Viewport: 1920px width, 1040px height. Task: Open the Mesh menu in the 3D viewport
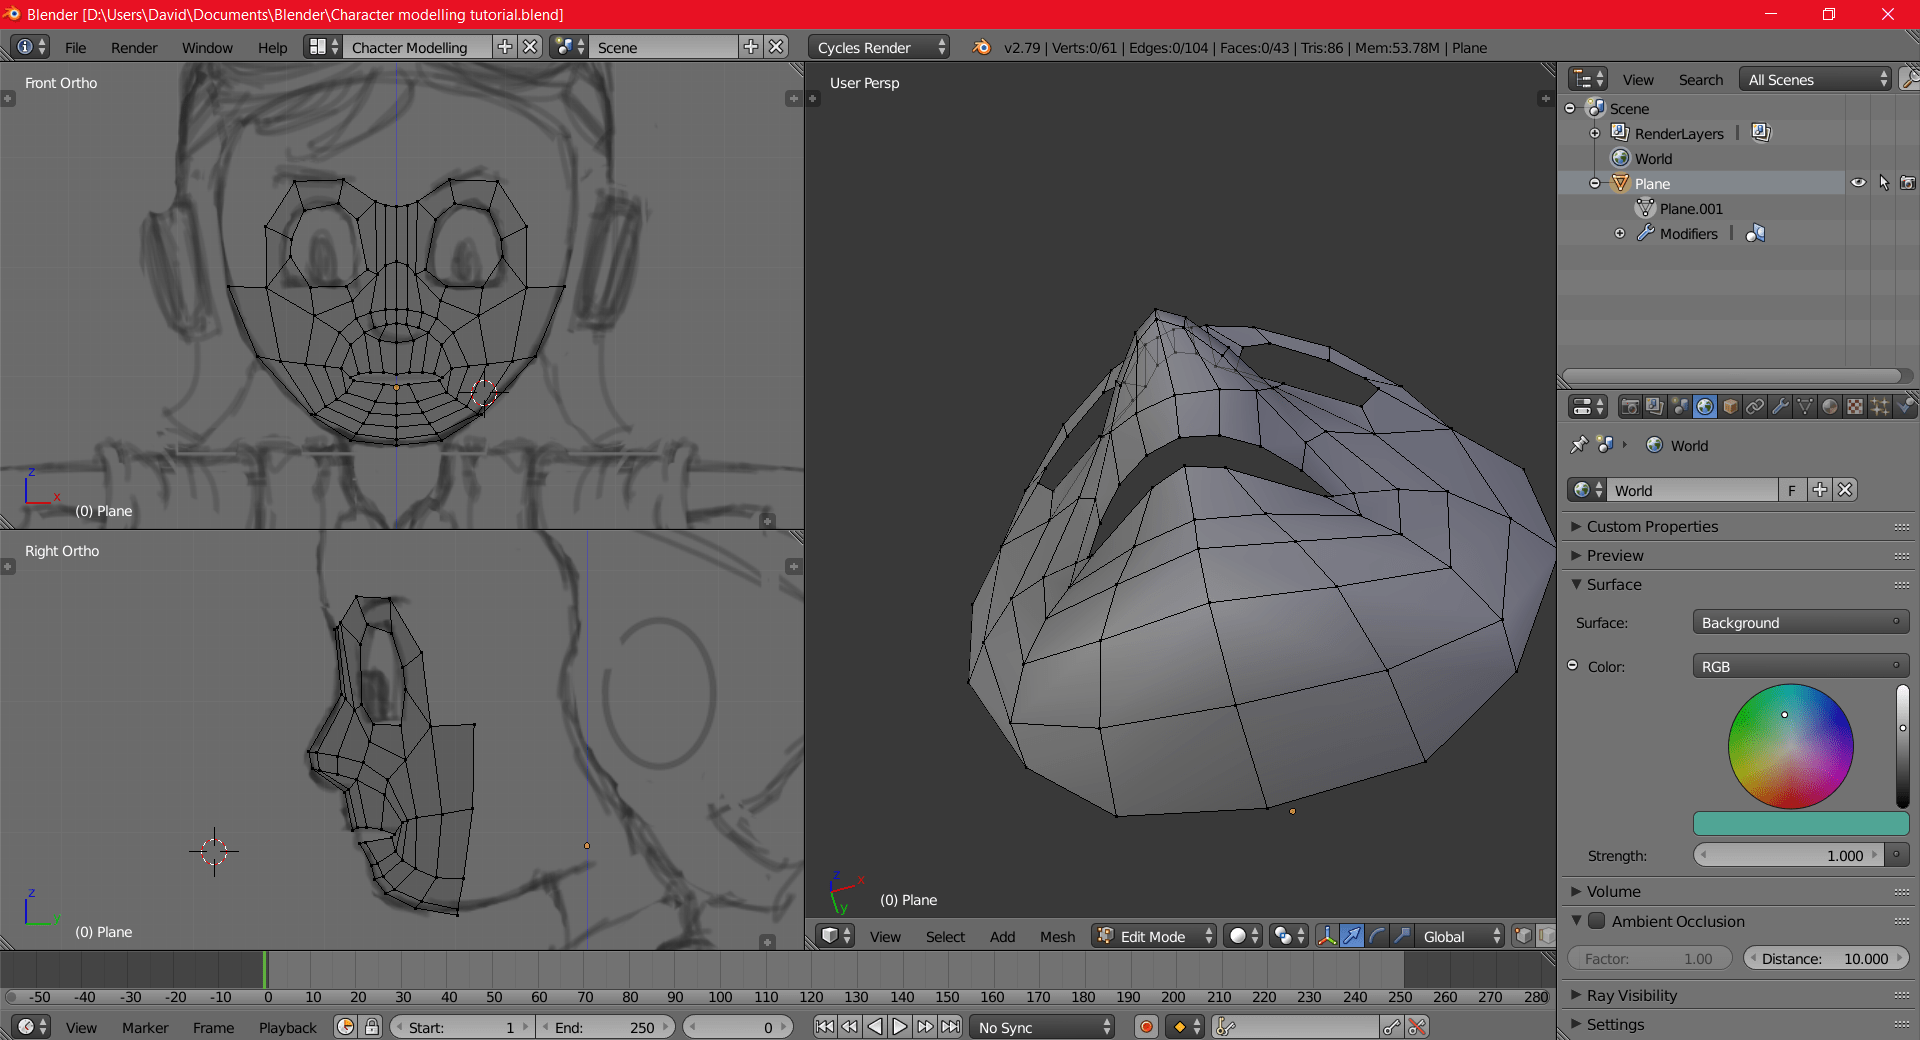pyautogui.click(x=1057, y=936)
